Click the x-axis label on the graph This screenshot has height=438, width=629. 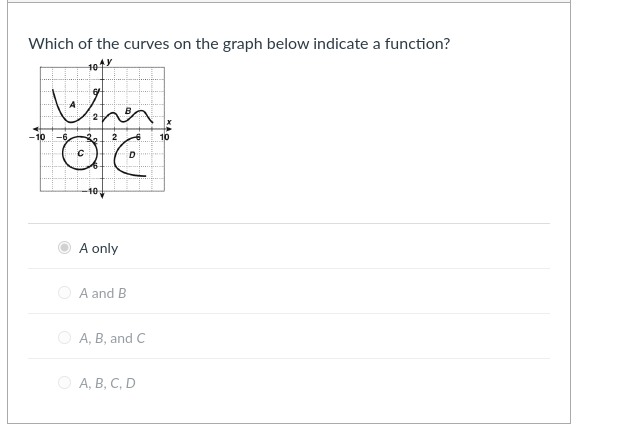[x=169, y=122]
